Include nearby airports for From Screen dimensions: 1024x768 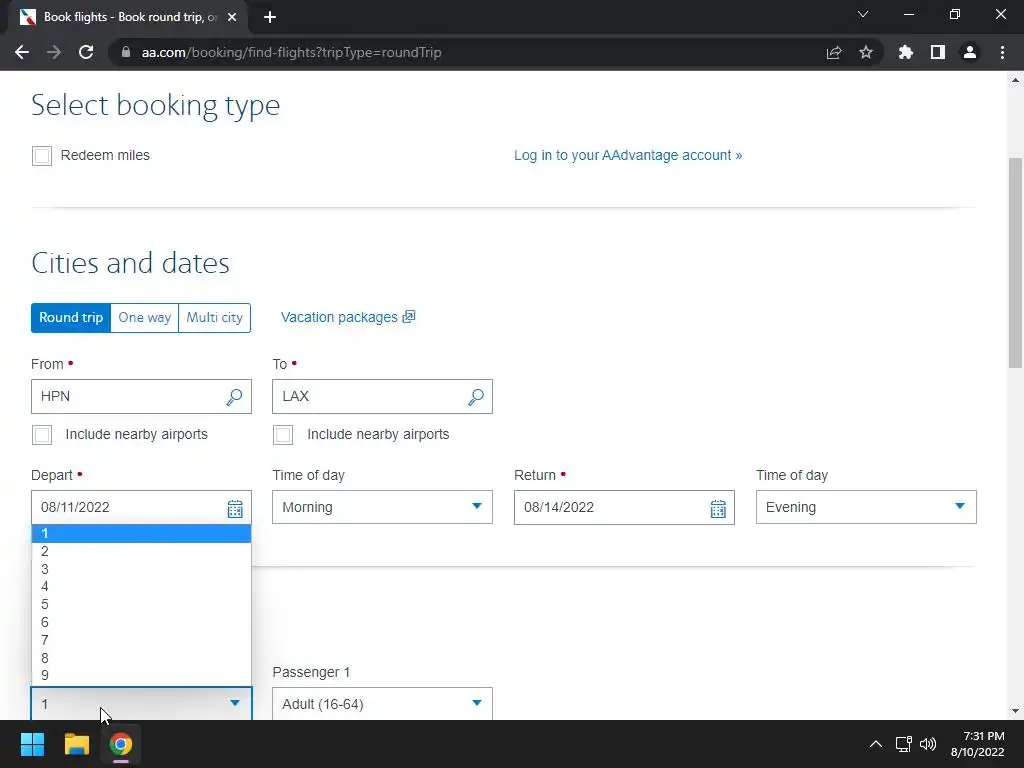[42, 435]
